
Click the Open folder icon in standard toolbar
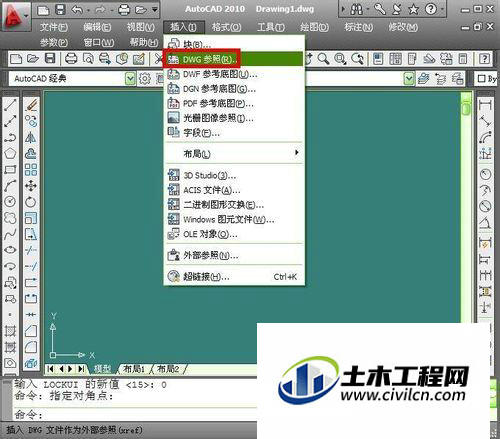33,59
